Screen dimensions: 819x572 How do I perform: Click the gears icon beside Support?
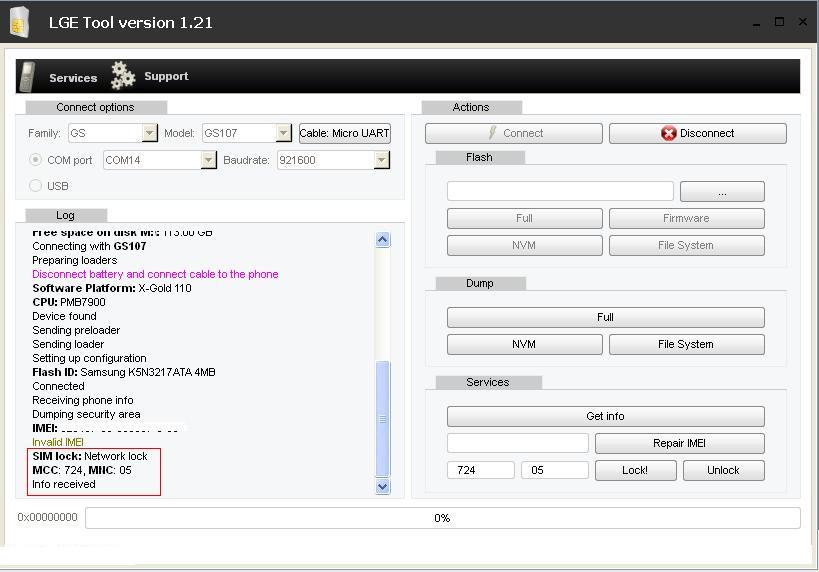[x=123, y=76]
